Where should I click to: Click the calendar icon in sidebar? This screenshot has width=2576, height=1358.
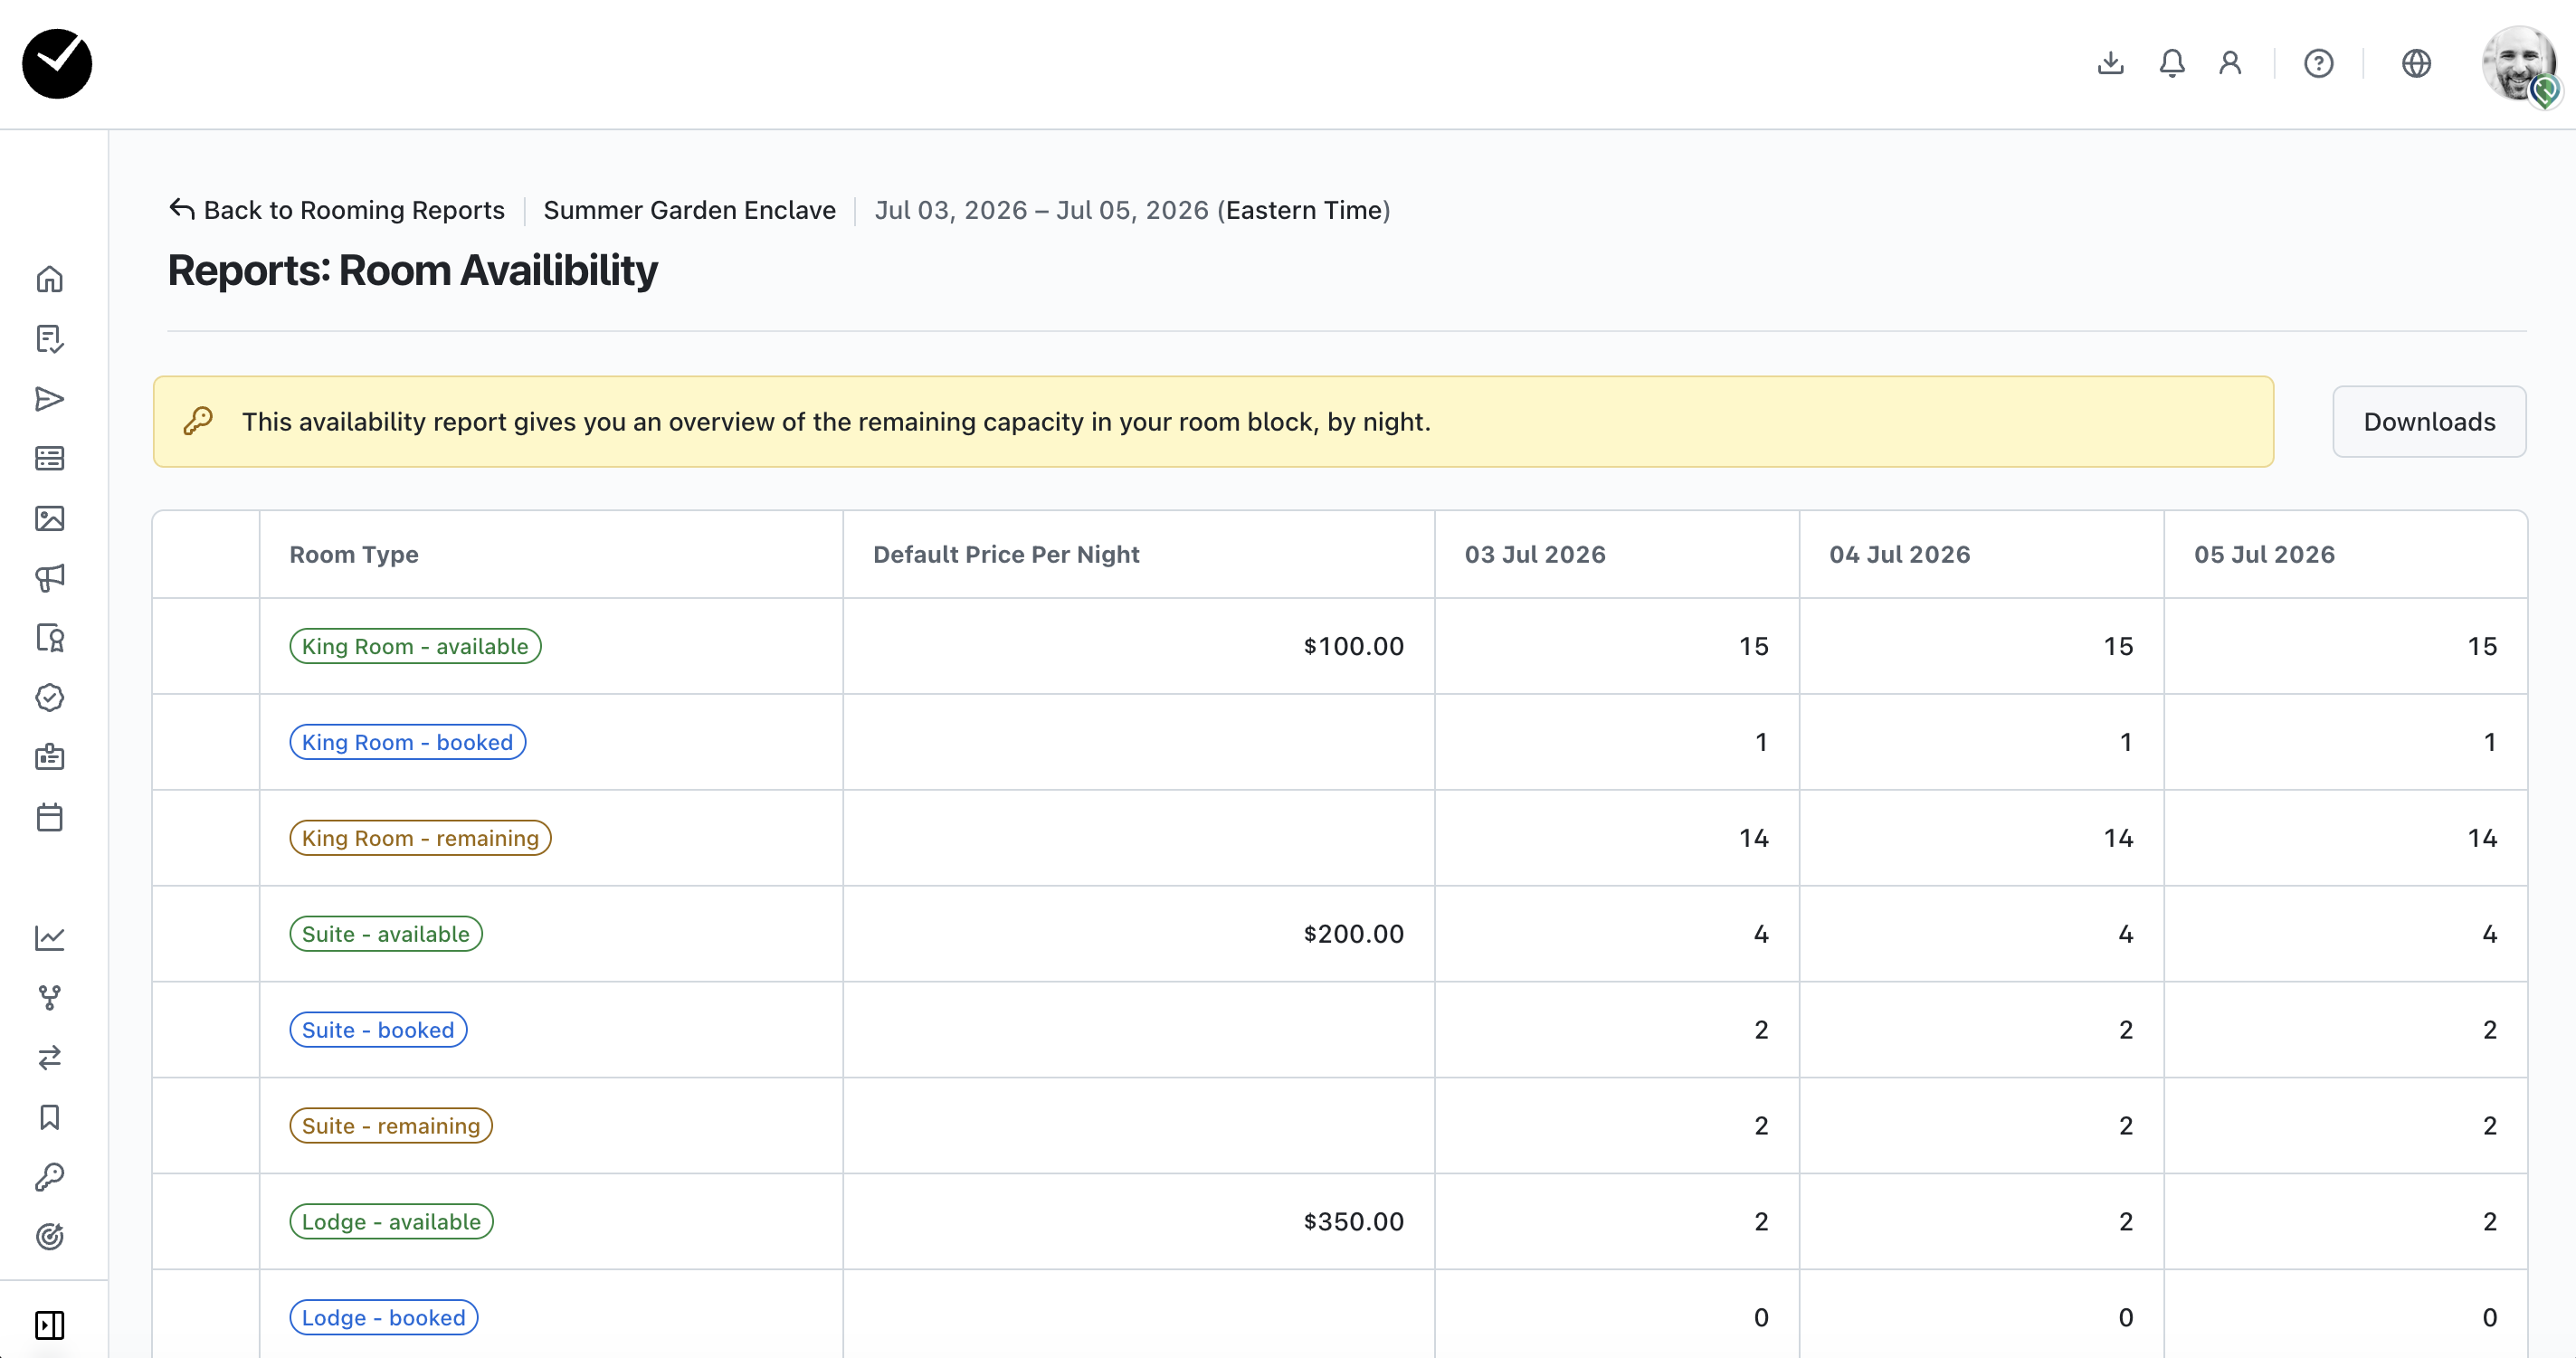49,817
